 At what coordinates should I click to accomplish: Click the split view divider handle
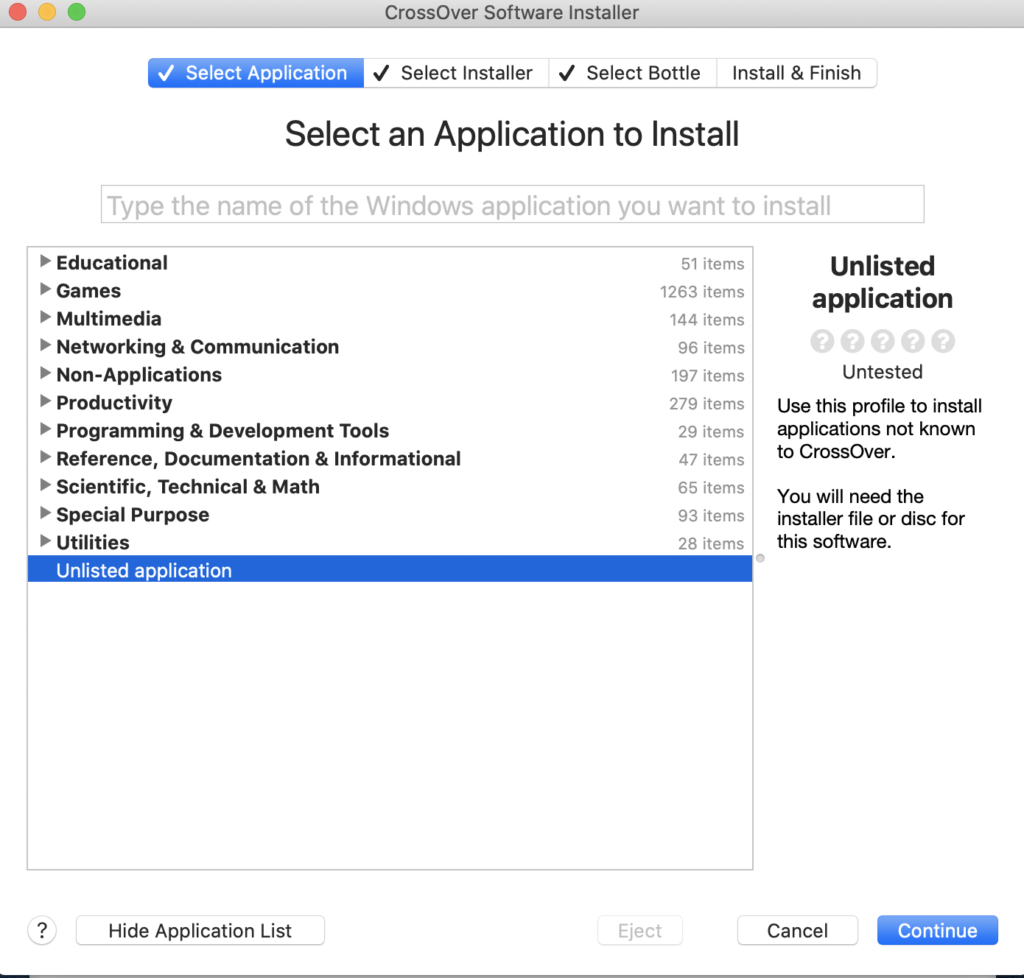point(760,558)
